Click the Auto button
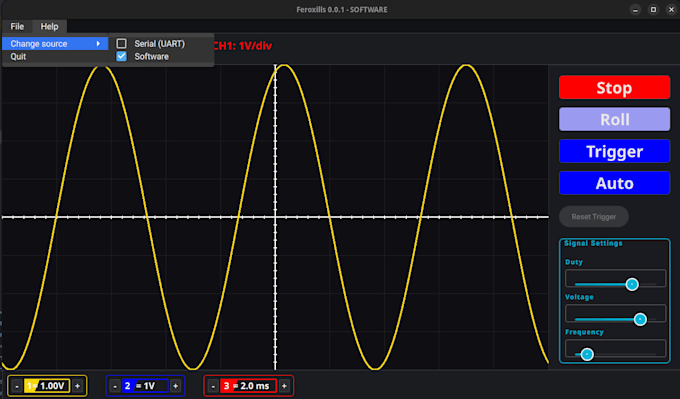This screenshot has width=680, height=399. coord(615,183)
